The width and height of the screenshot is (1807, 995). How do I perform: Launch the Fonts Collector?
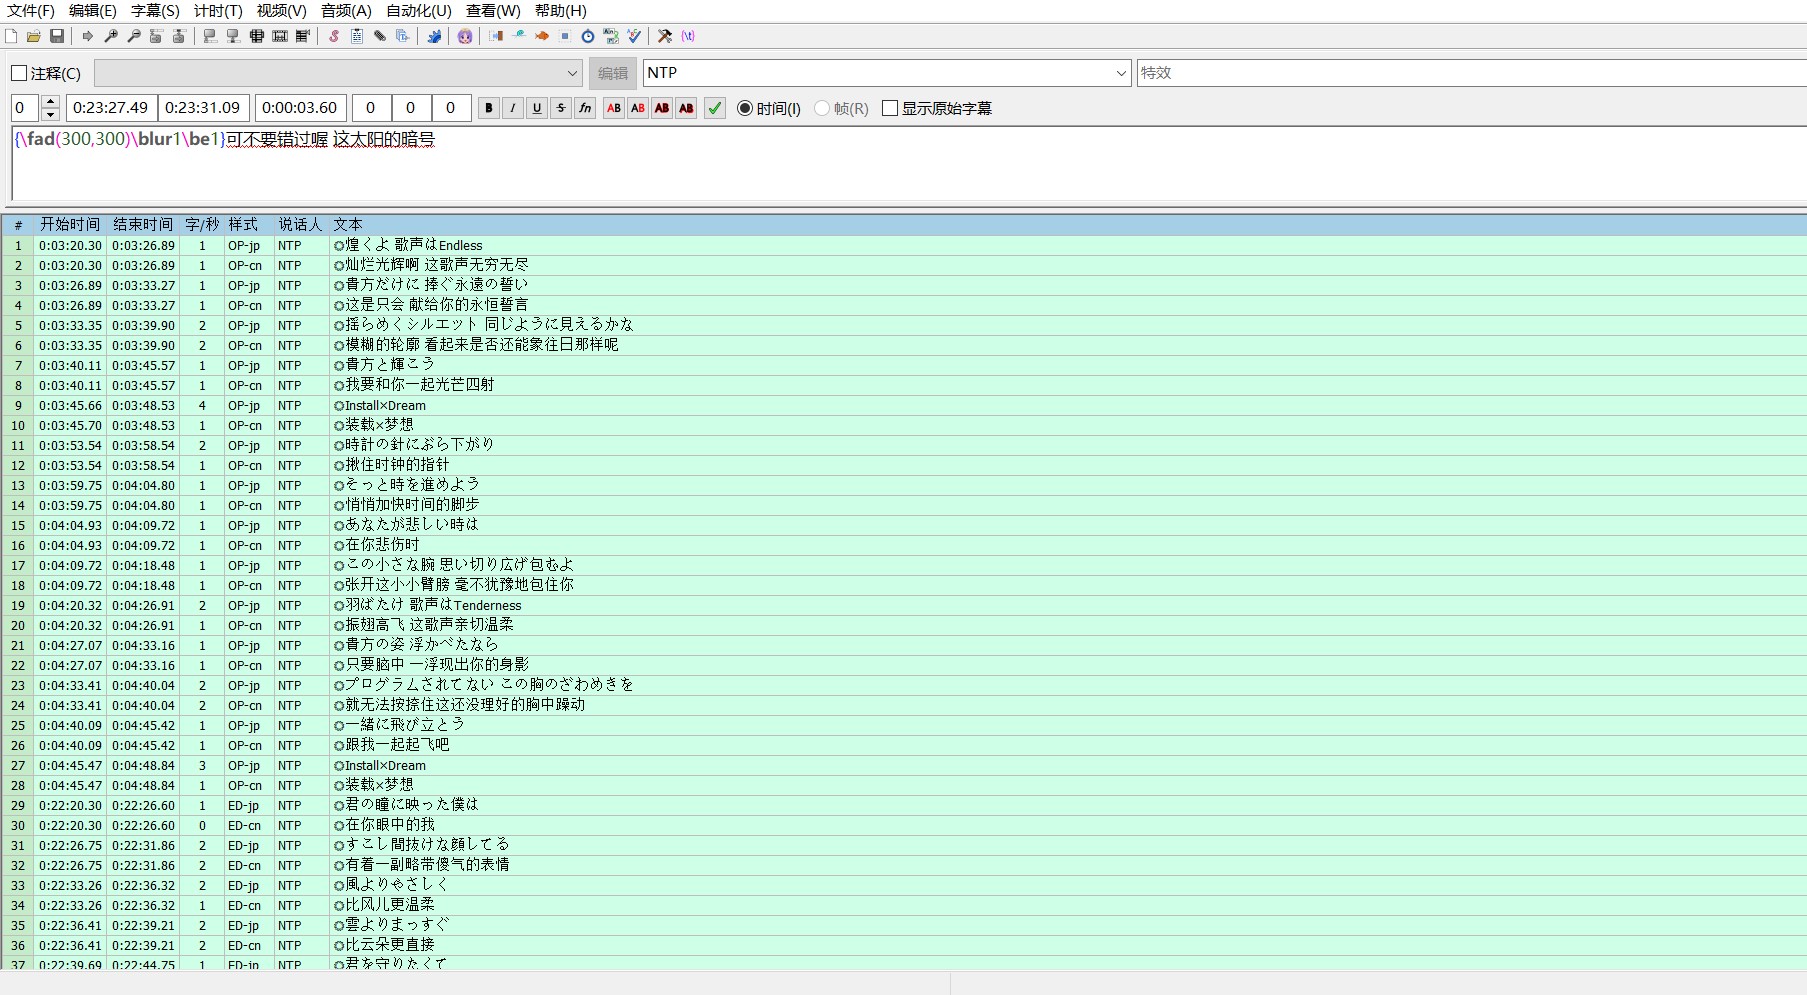tap(403, 36)
